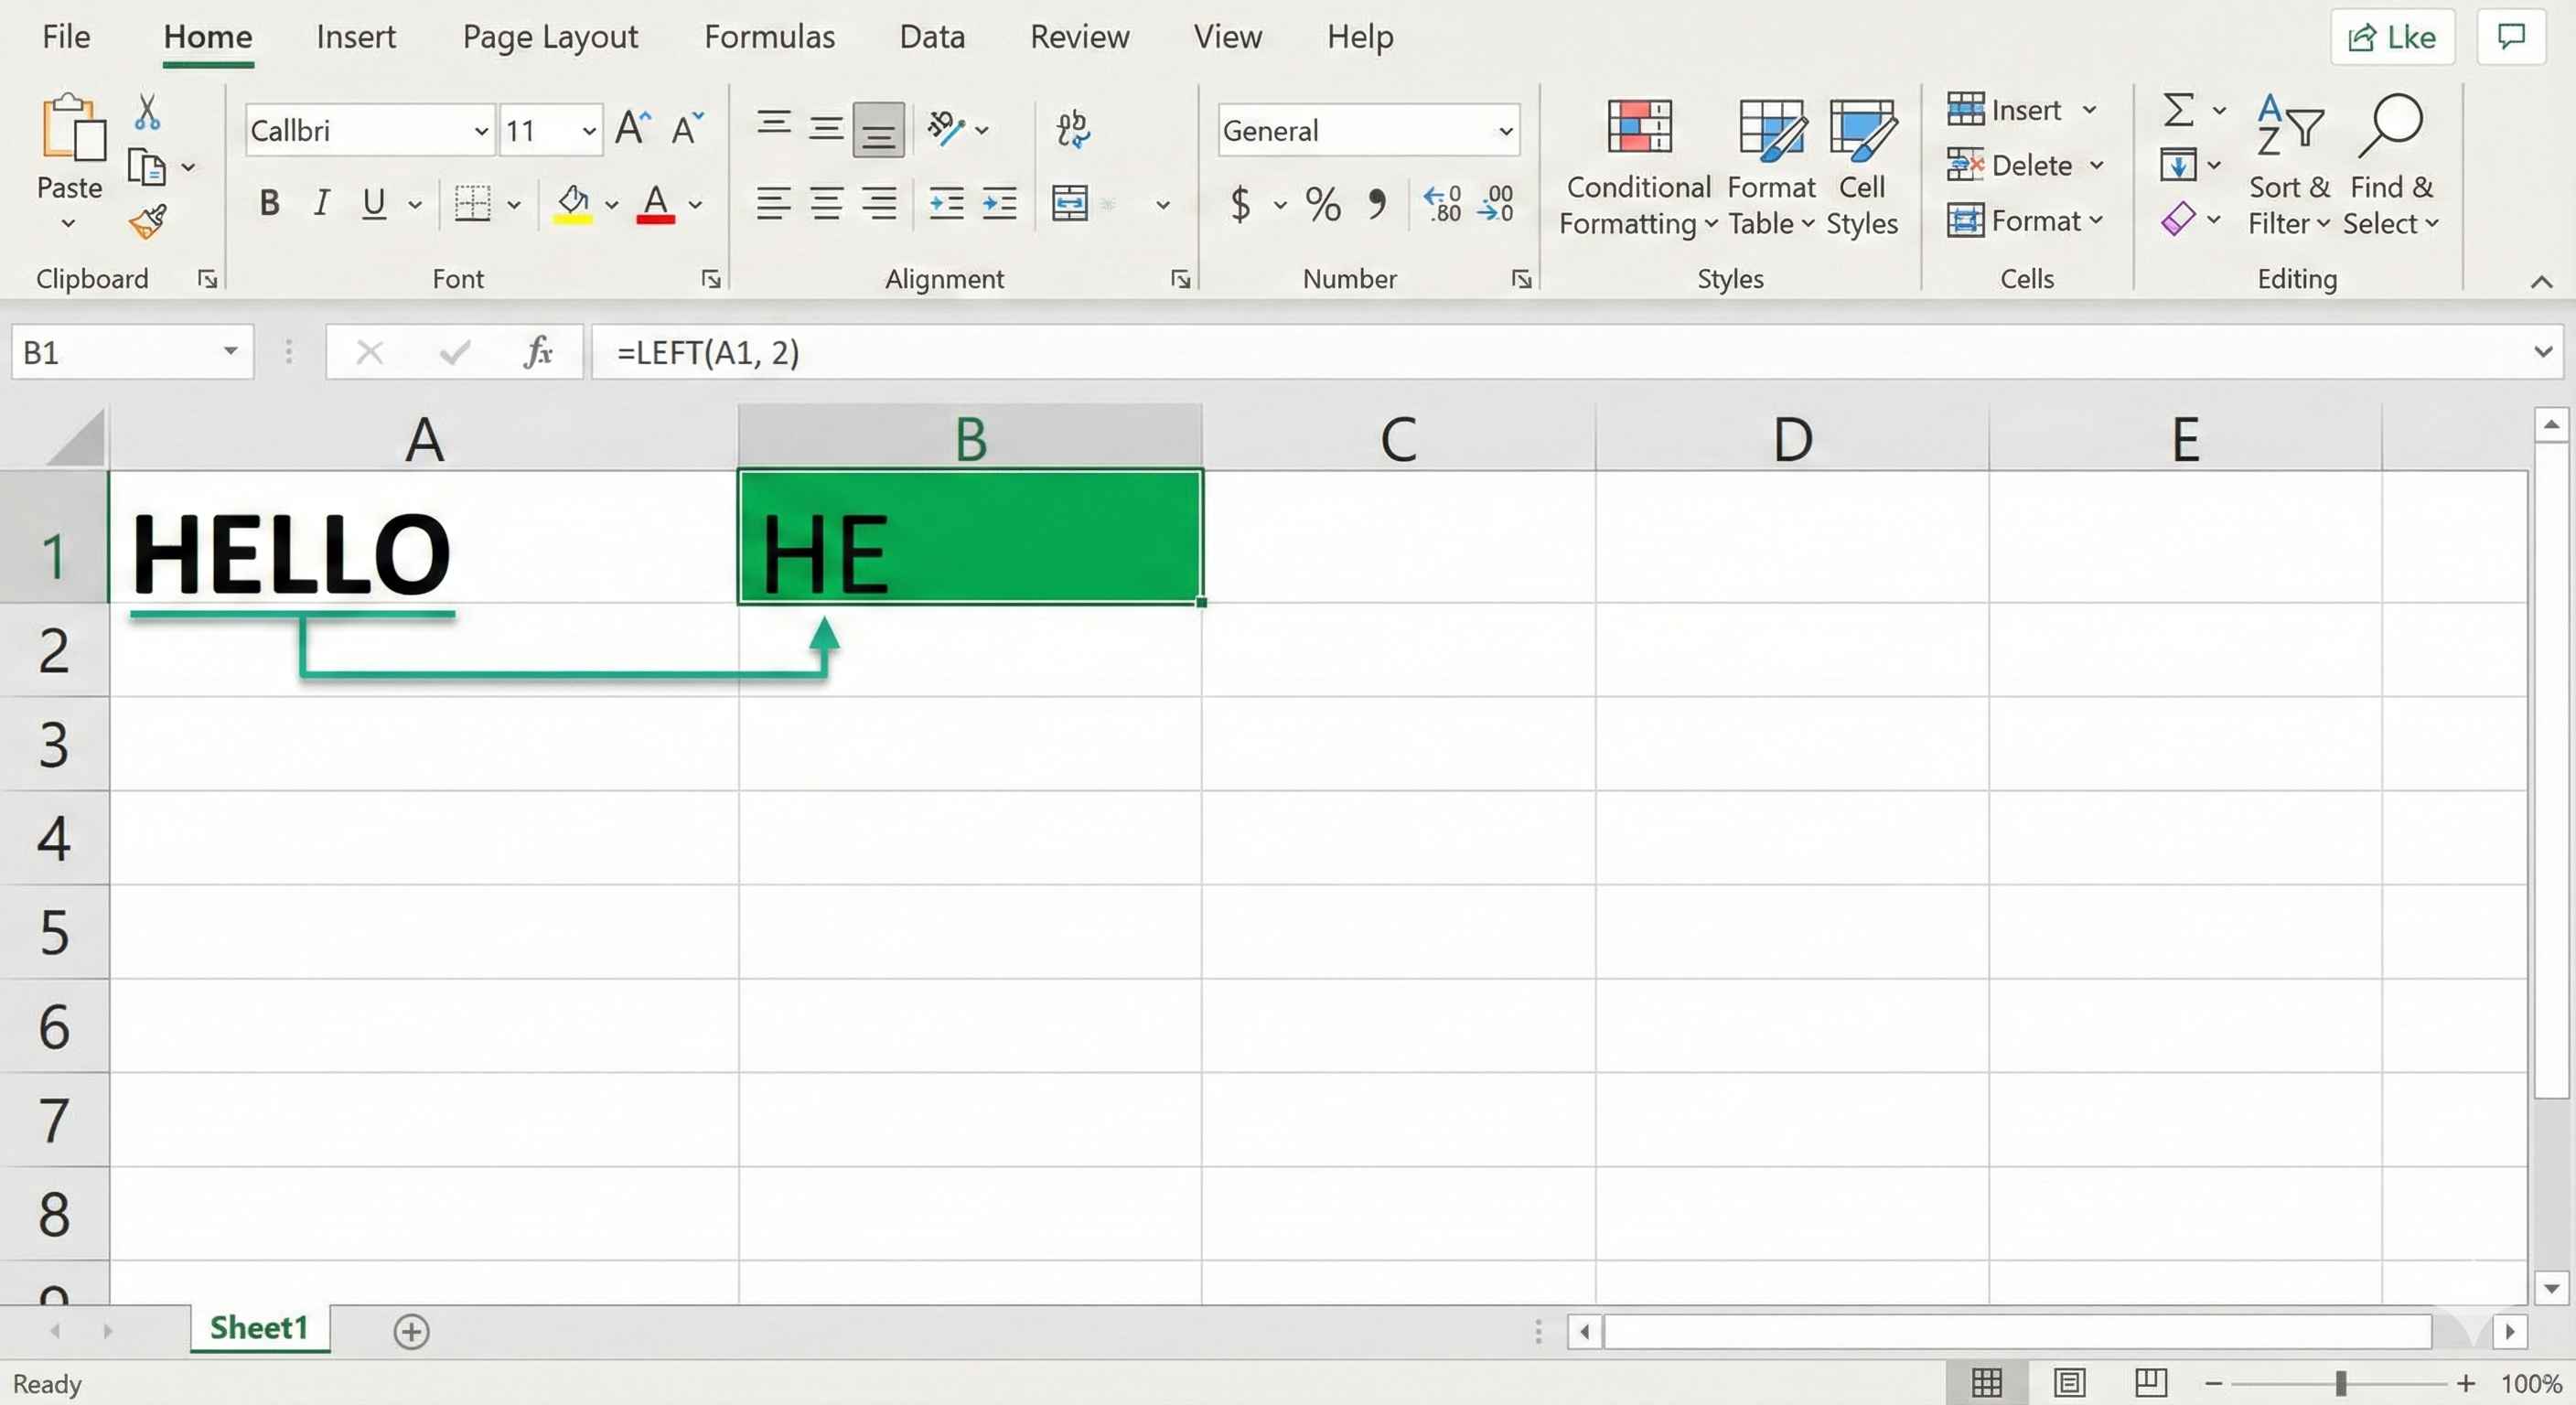The height and width of the screenshot is (1405, 2576).
Task: Toggle underline formatting
Action: coord(371,203)
